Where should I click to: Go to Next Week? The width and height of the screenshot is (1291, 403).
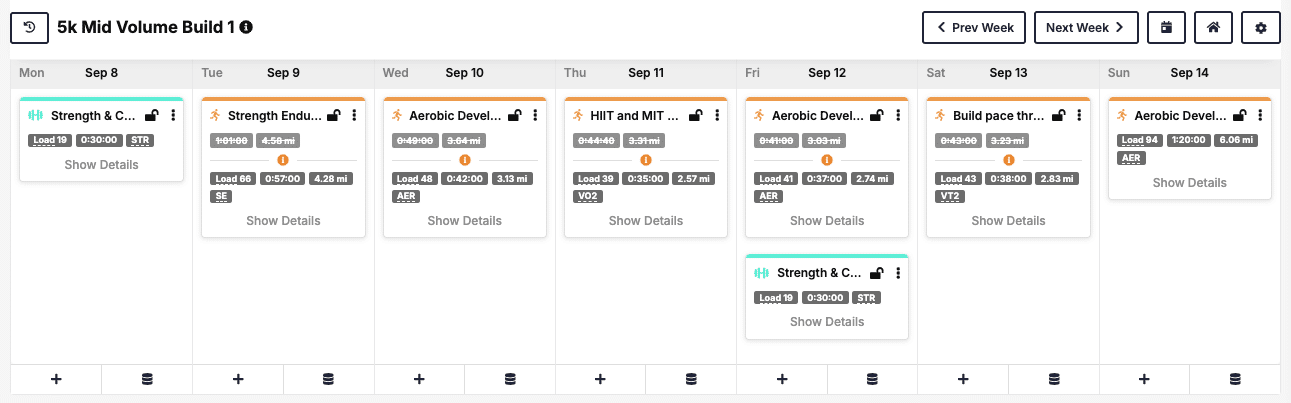[1085, 28]
